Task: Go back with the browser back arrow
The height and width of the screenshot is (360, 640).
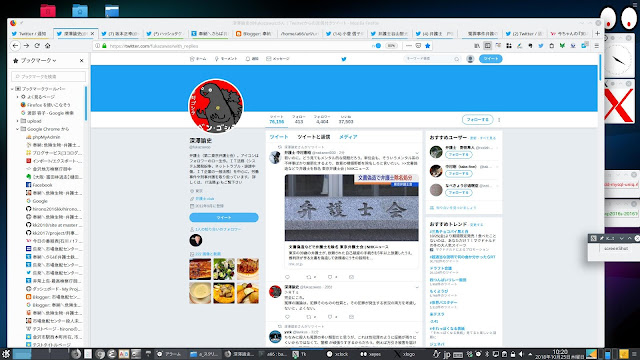Action: pos(16,46)
